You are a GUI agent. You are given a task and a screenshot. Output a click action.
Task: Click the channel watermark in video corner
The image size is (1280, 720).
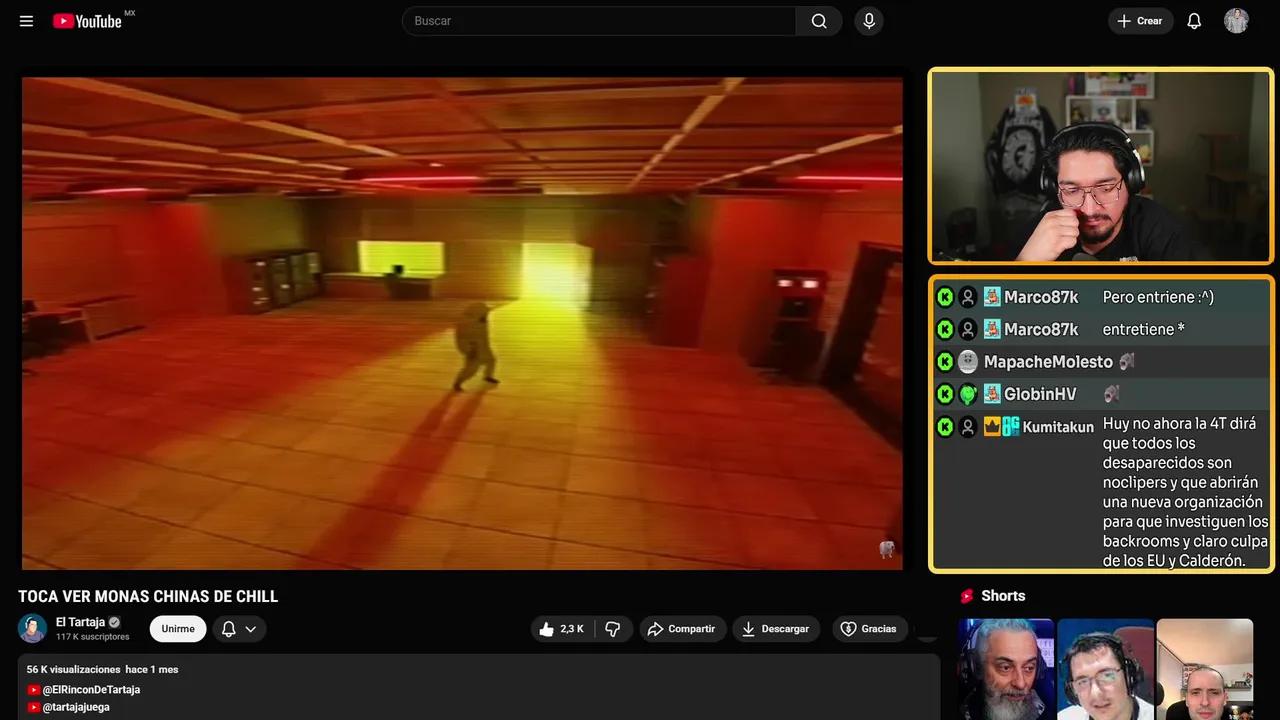click(x=886, y=549)
